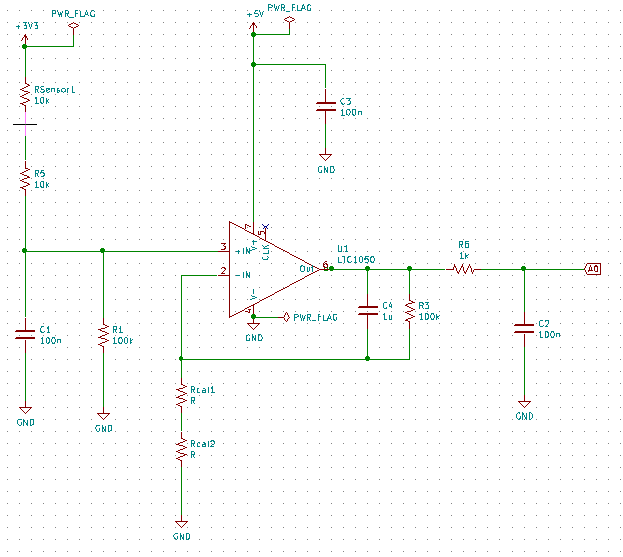Click the '1k' value of R6

point(464,255)
